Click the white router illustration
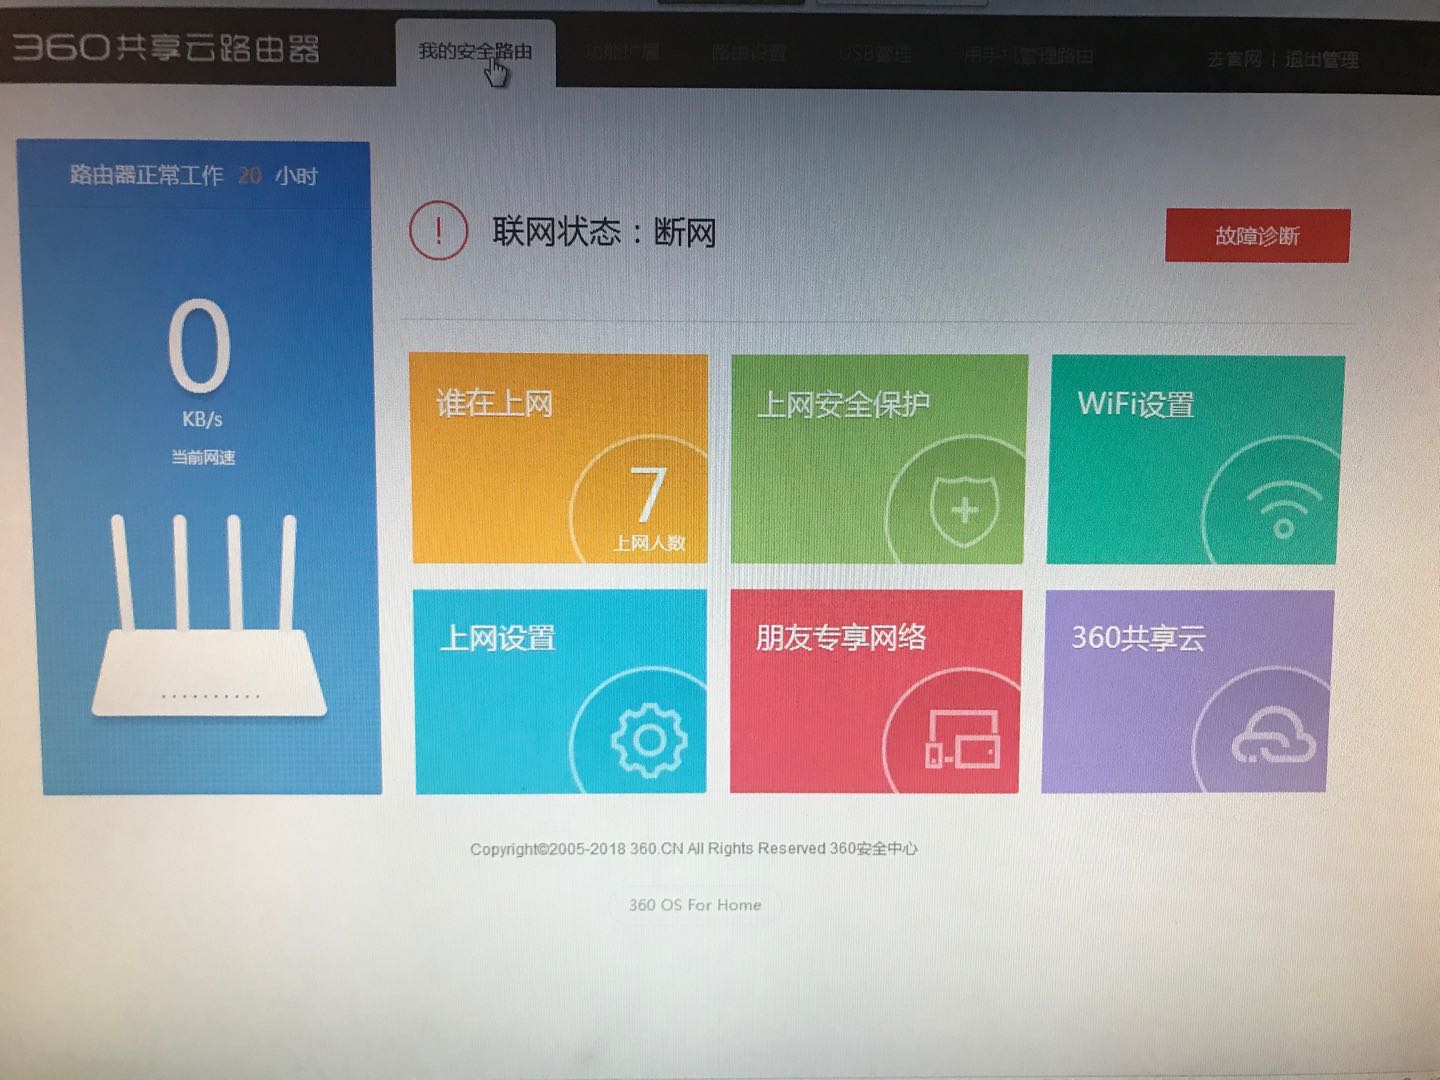The width and height of the screenshot is (1440, 1080). coord(208,615)
